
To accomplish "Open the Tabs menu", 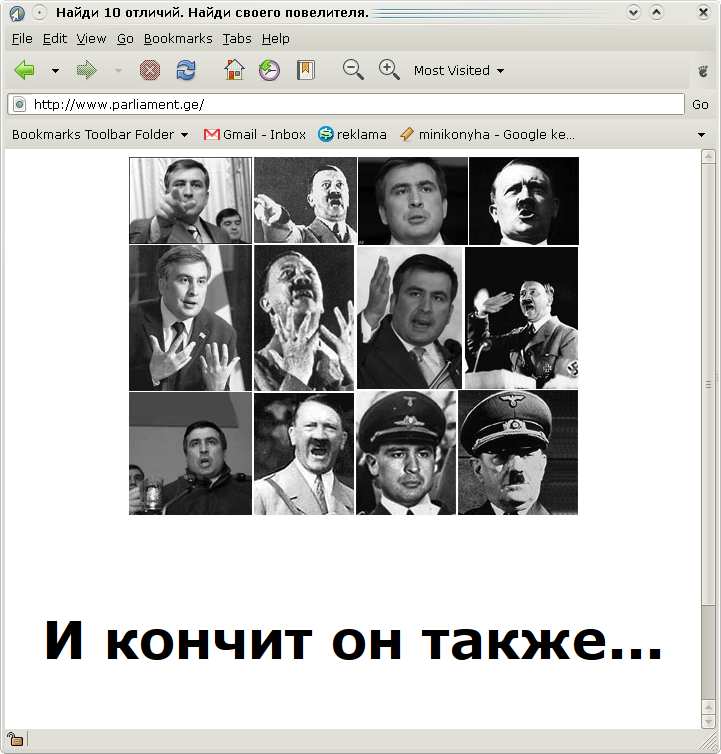I will point(237,38).
